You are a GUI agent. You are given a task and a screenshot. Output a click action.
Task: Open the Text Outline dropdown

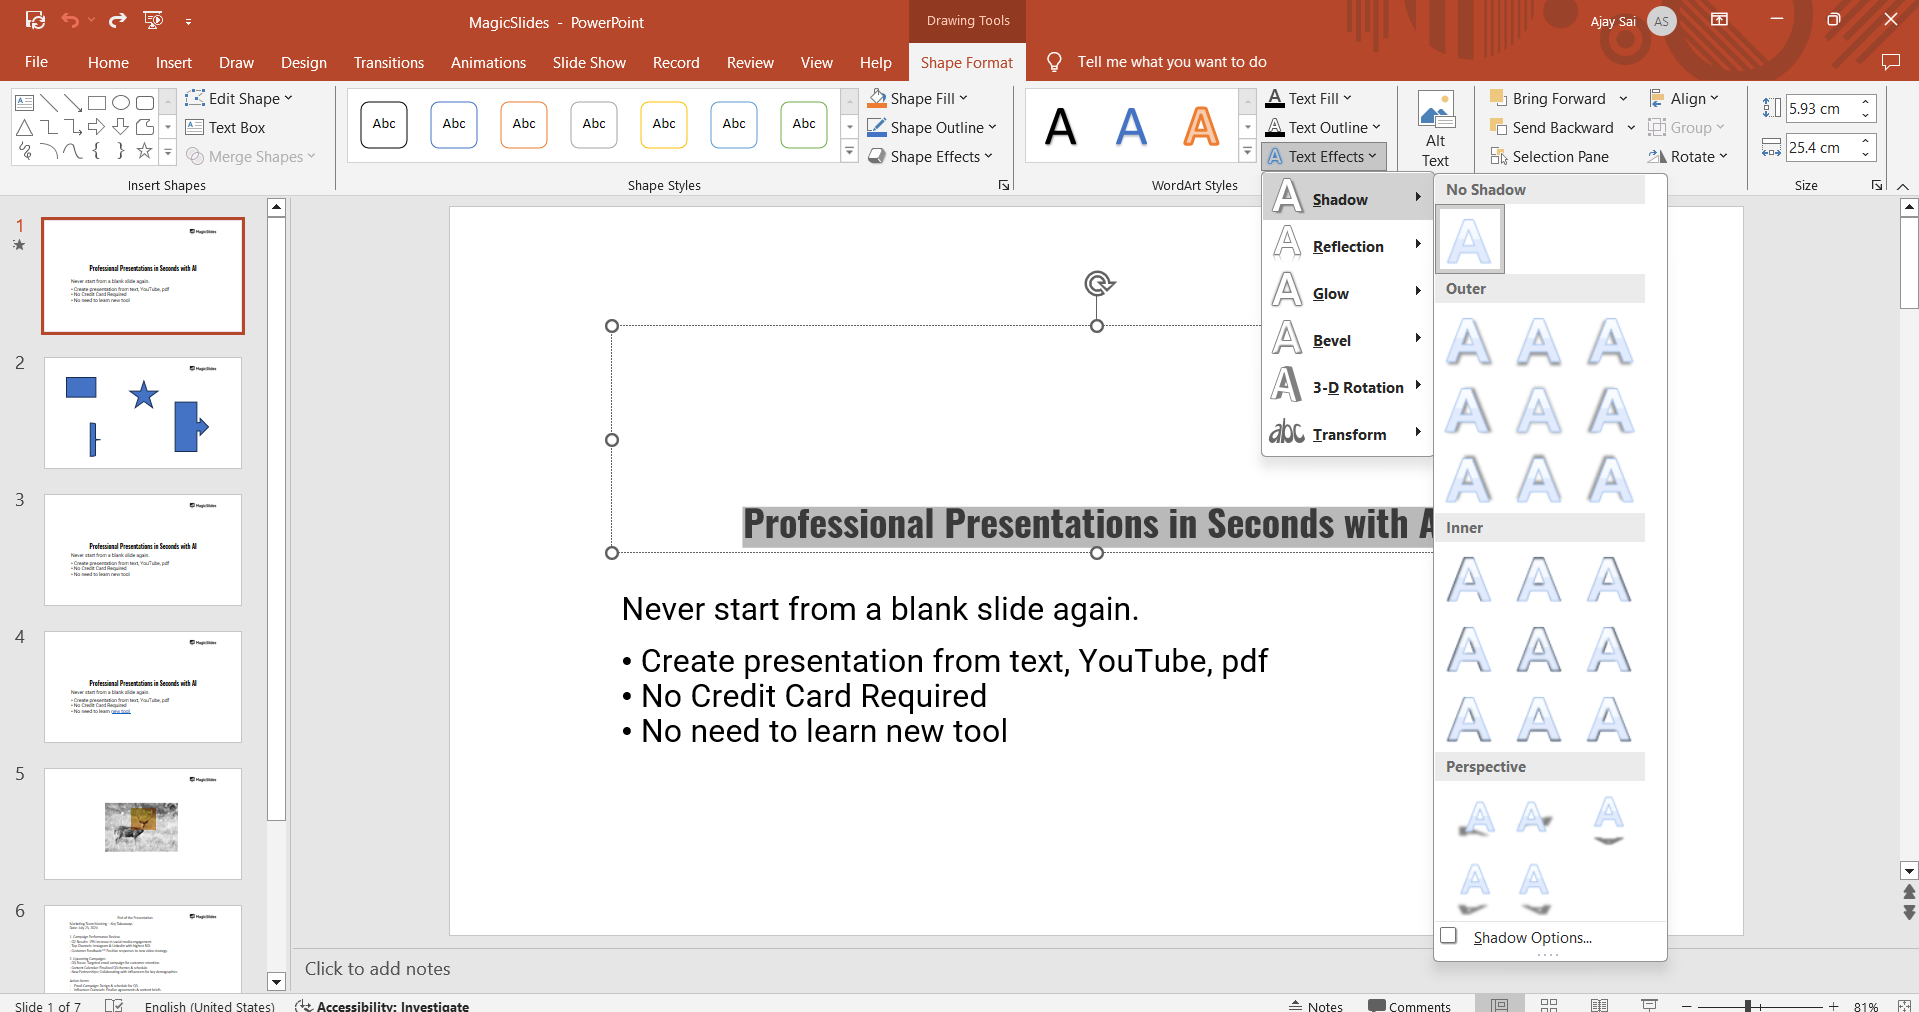pos(1376,127)
